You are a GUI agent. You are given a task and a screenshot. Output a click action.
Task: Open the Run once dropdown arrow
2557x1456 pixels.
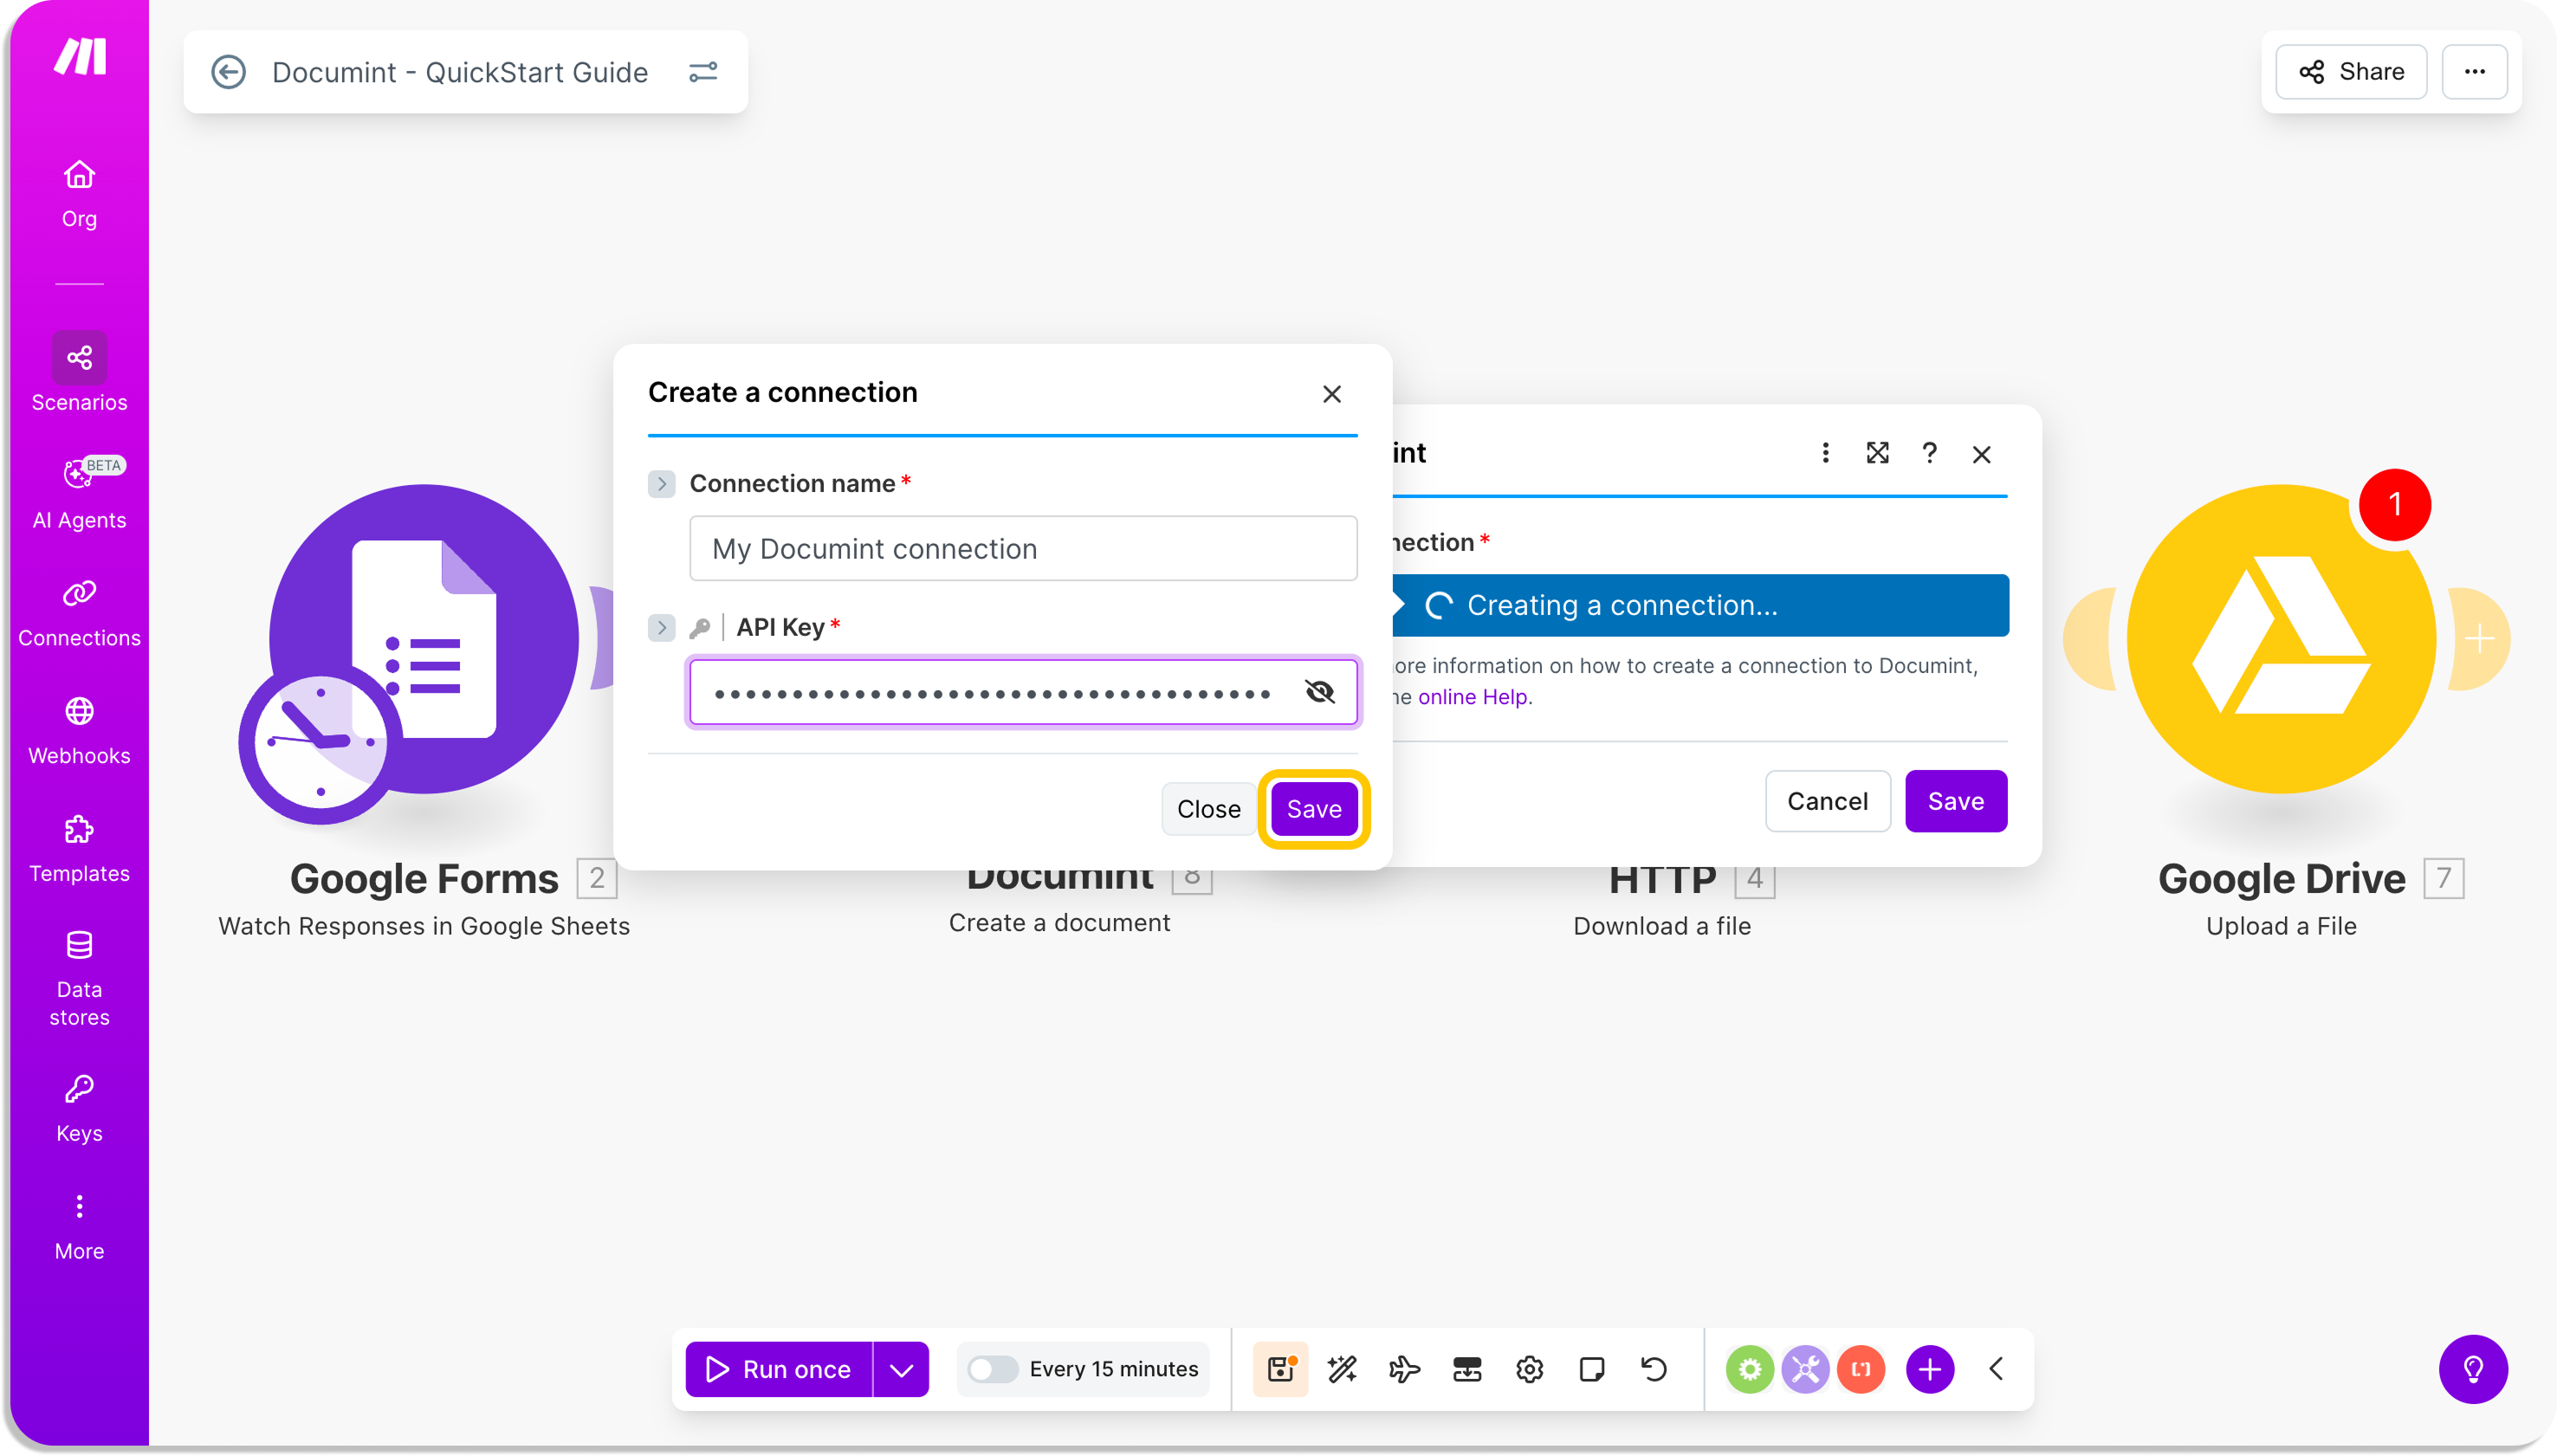[x=901, y=1369]
